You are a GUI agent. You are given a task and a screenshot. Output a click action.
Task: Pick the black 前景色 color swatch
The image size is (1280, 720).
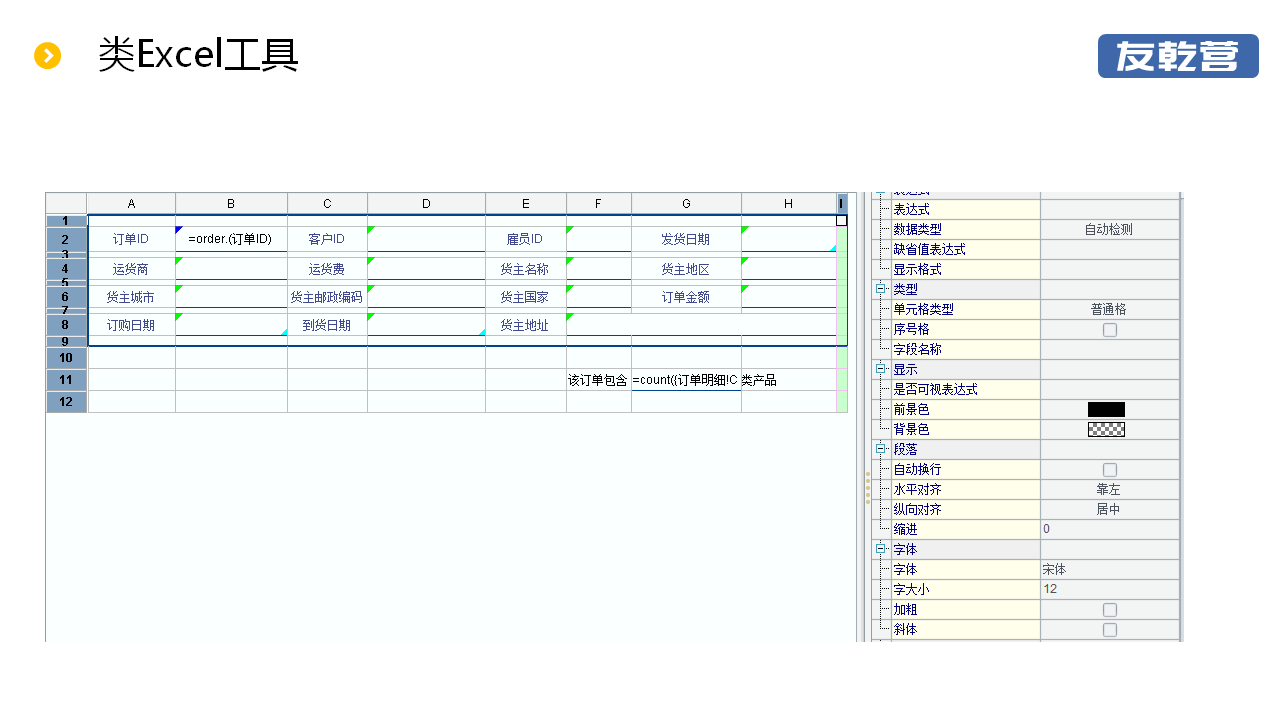click(1106, 410)
